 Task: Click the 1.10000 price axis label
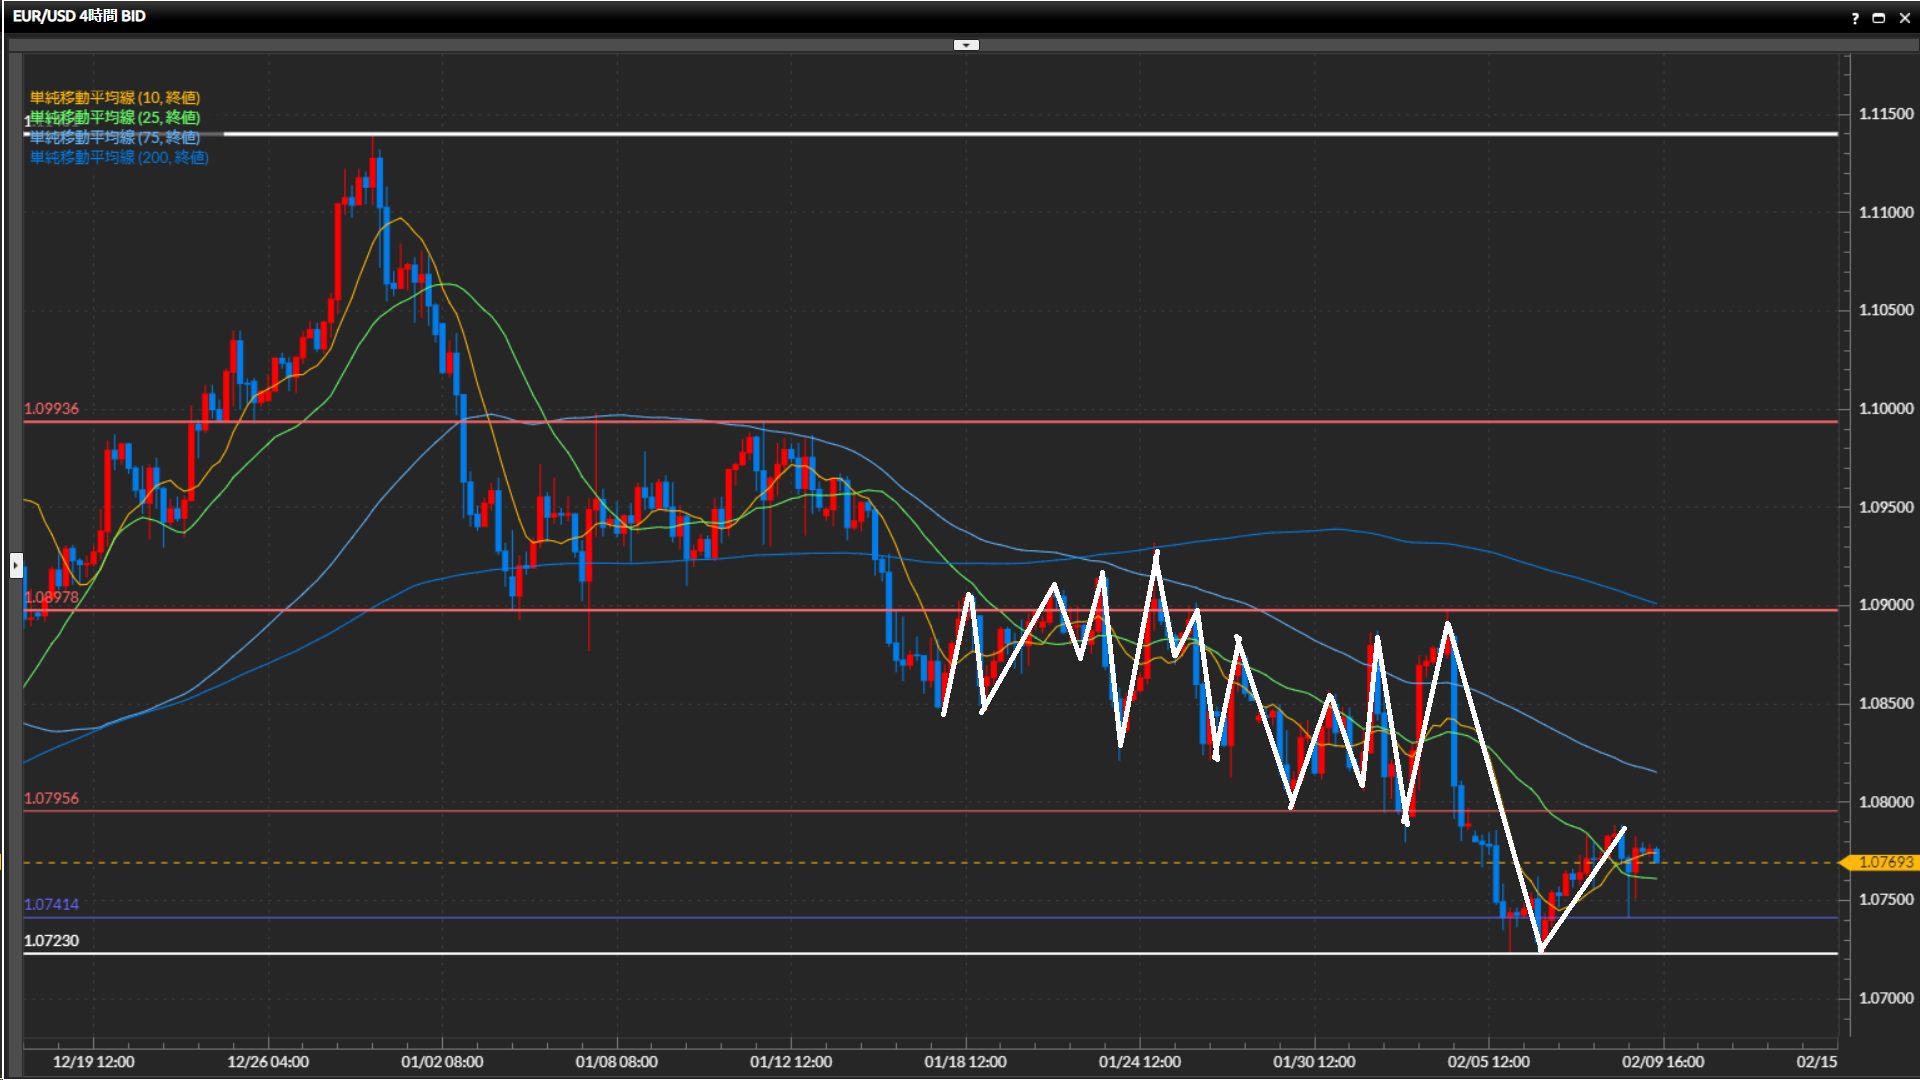[x=1885, y=408]
